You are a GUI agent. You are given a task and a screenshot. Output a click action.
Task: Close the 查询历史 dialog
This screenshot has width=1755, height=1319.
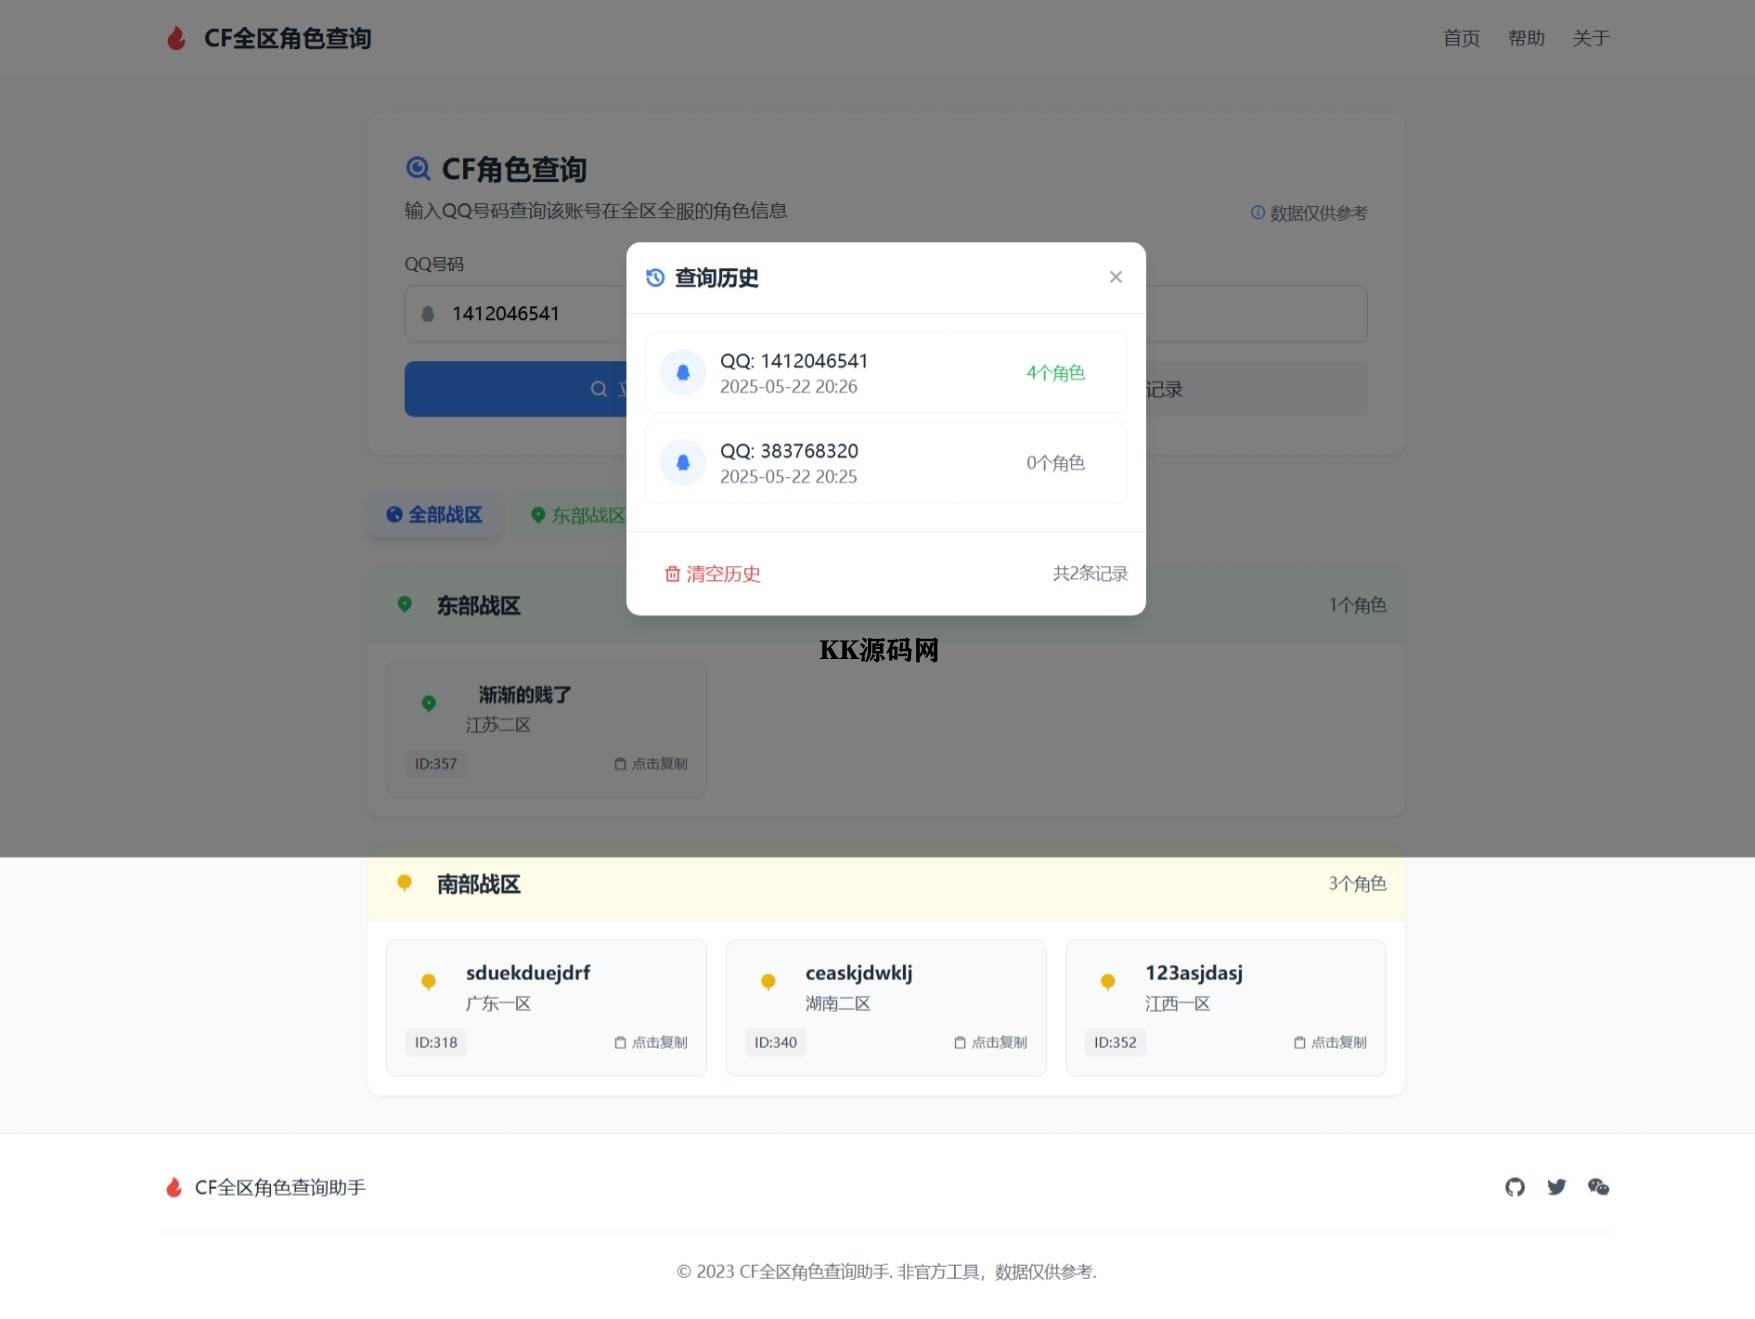tap(1116, 277)
